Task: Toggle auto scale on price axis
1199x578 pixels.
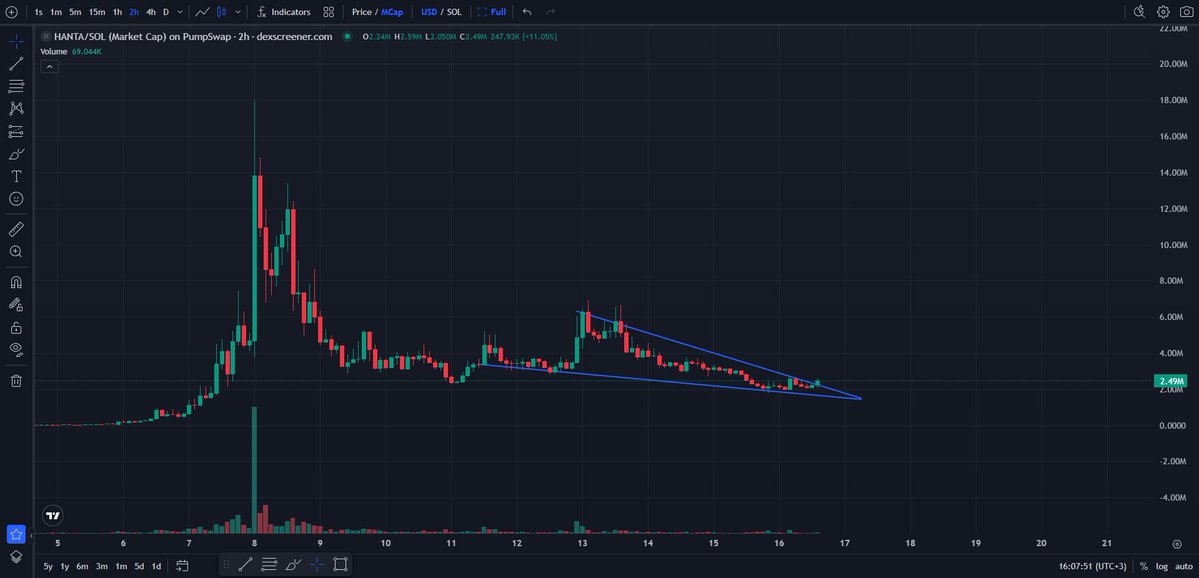Action: pos(1184,567)
